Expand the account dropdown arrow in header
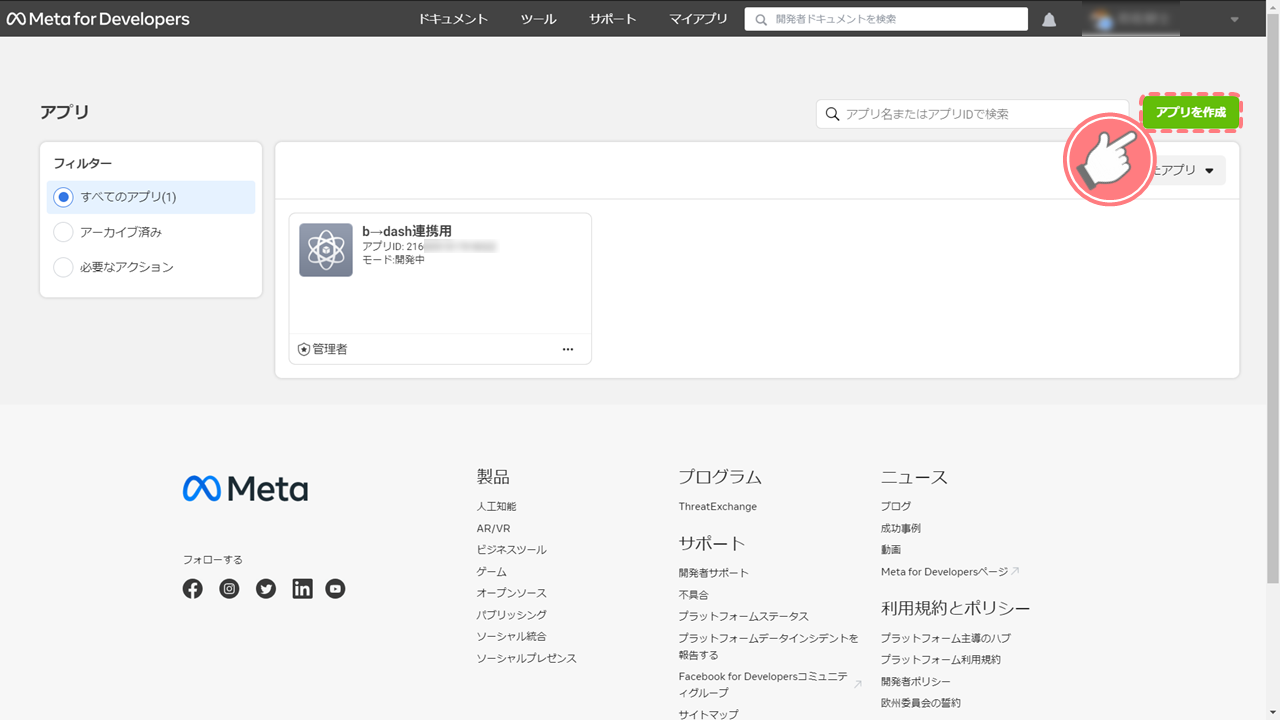The width and height of the screenshot is (1280, 720). pos(1234,20)
